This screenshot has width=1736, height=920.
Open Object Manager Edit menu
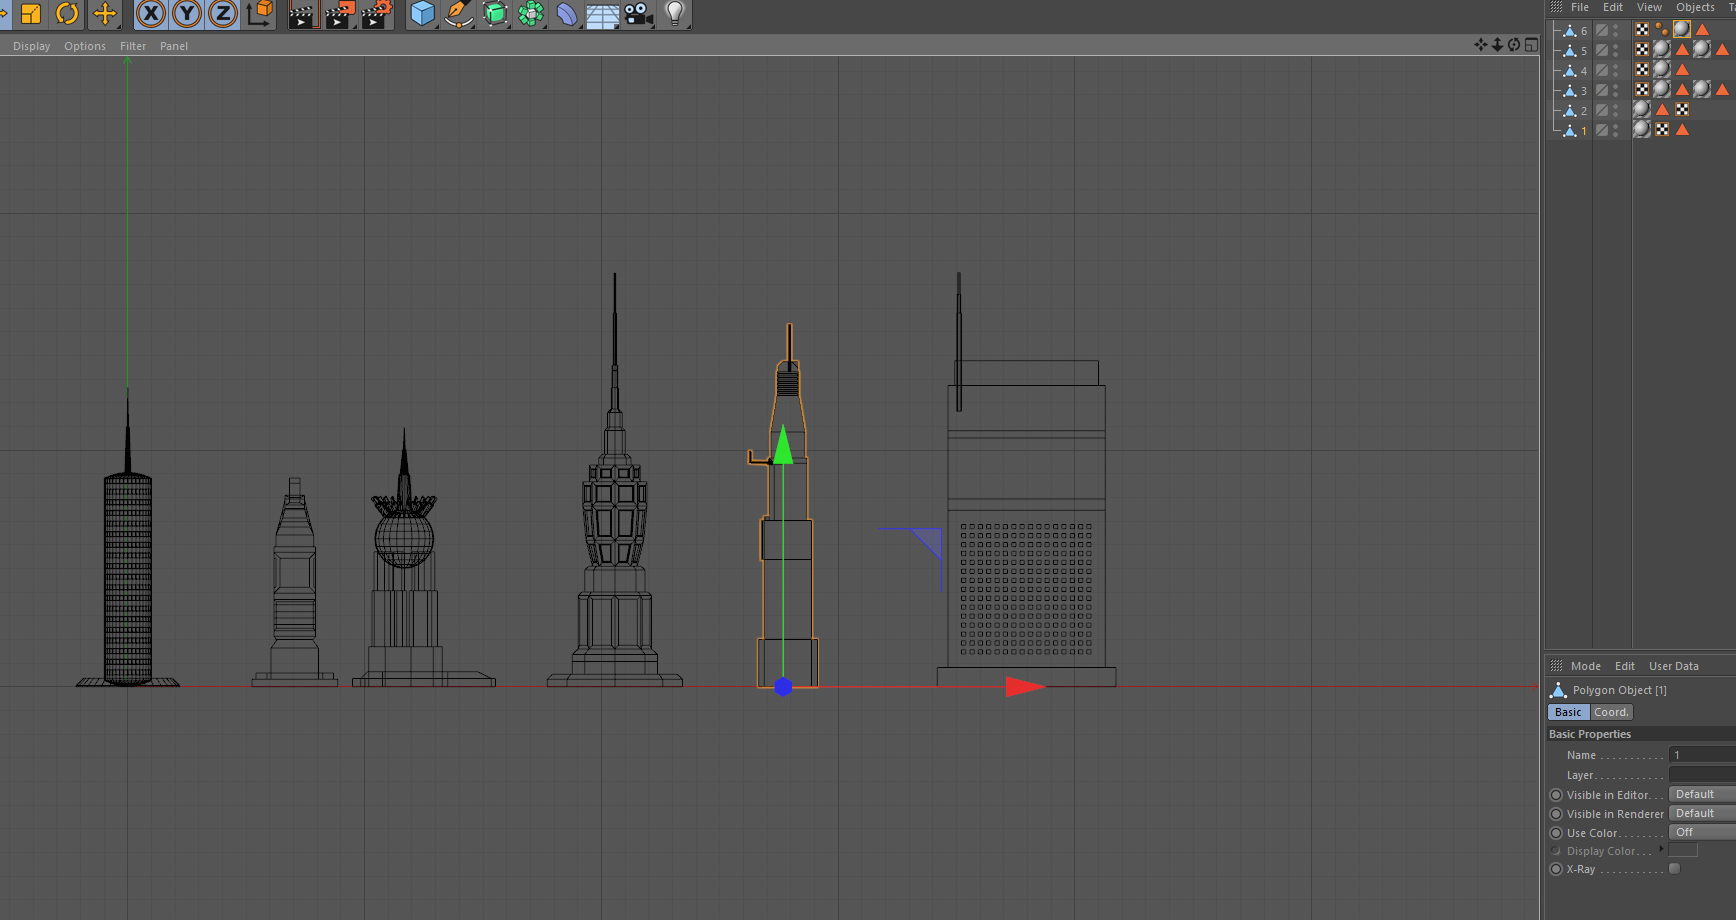(1613, 7)
